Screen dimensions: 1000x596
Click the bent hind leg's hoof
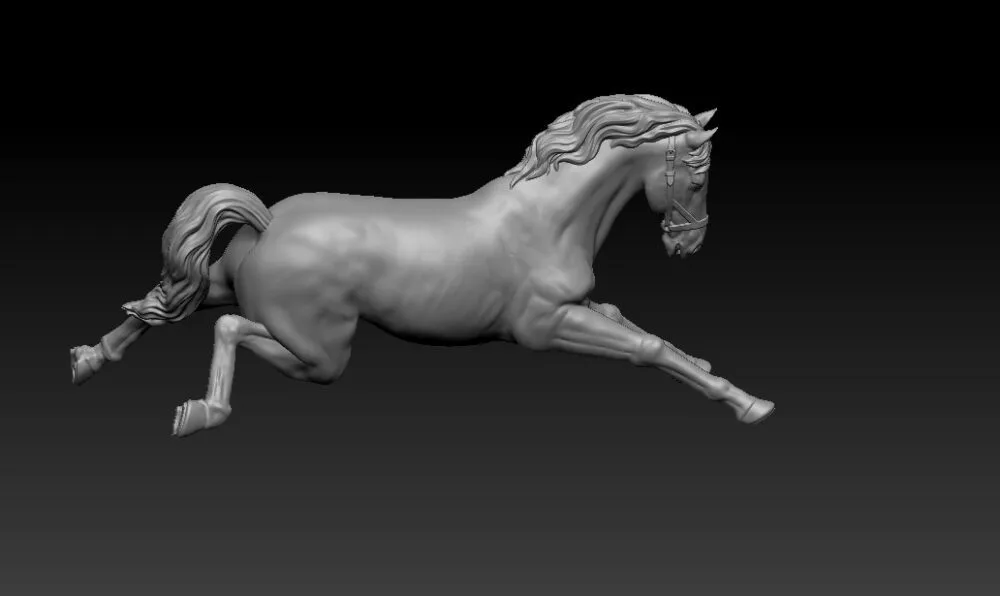click(x=188, y=417)
